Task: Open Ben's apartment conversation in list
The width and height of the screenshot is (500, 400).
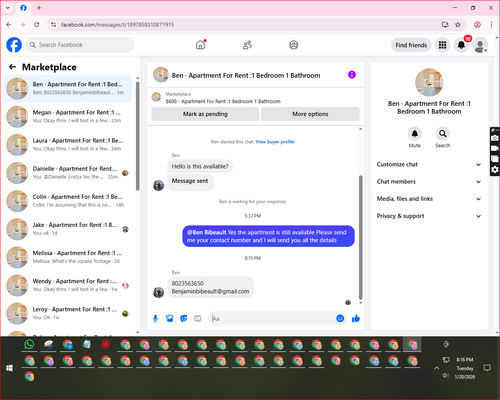Action: tap(67, 88)
